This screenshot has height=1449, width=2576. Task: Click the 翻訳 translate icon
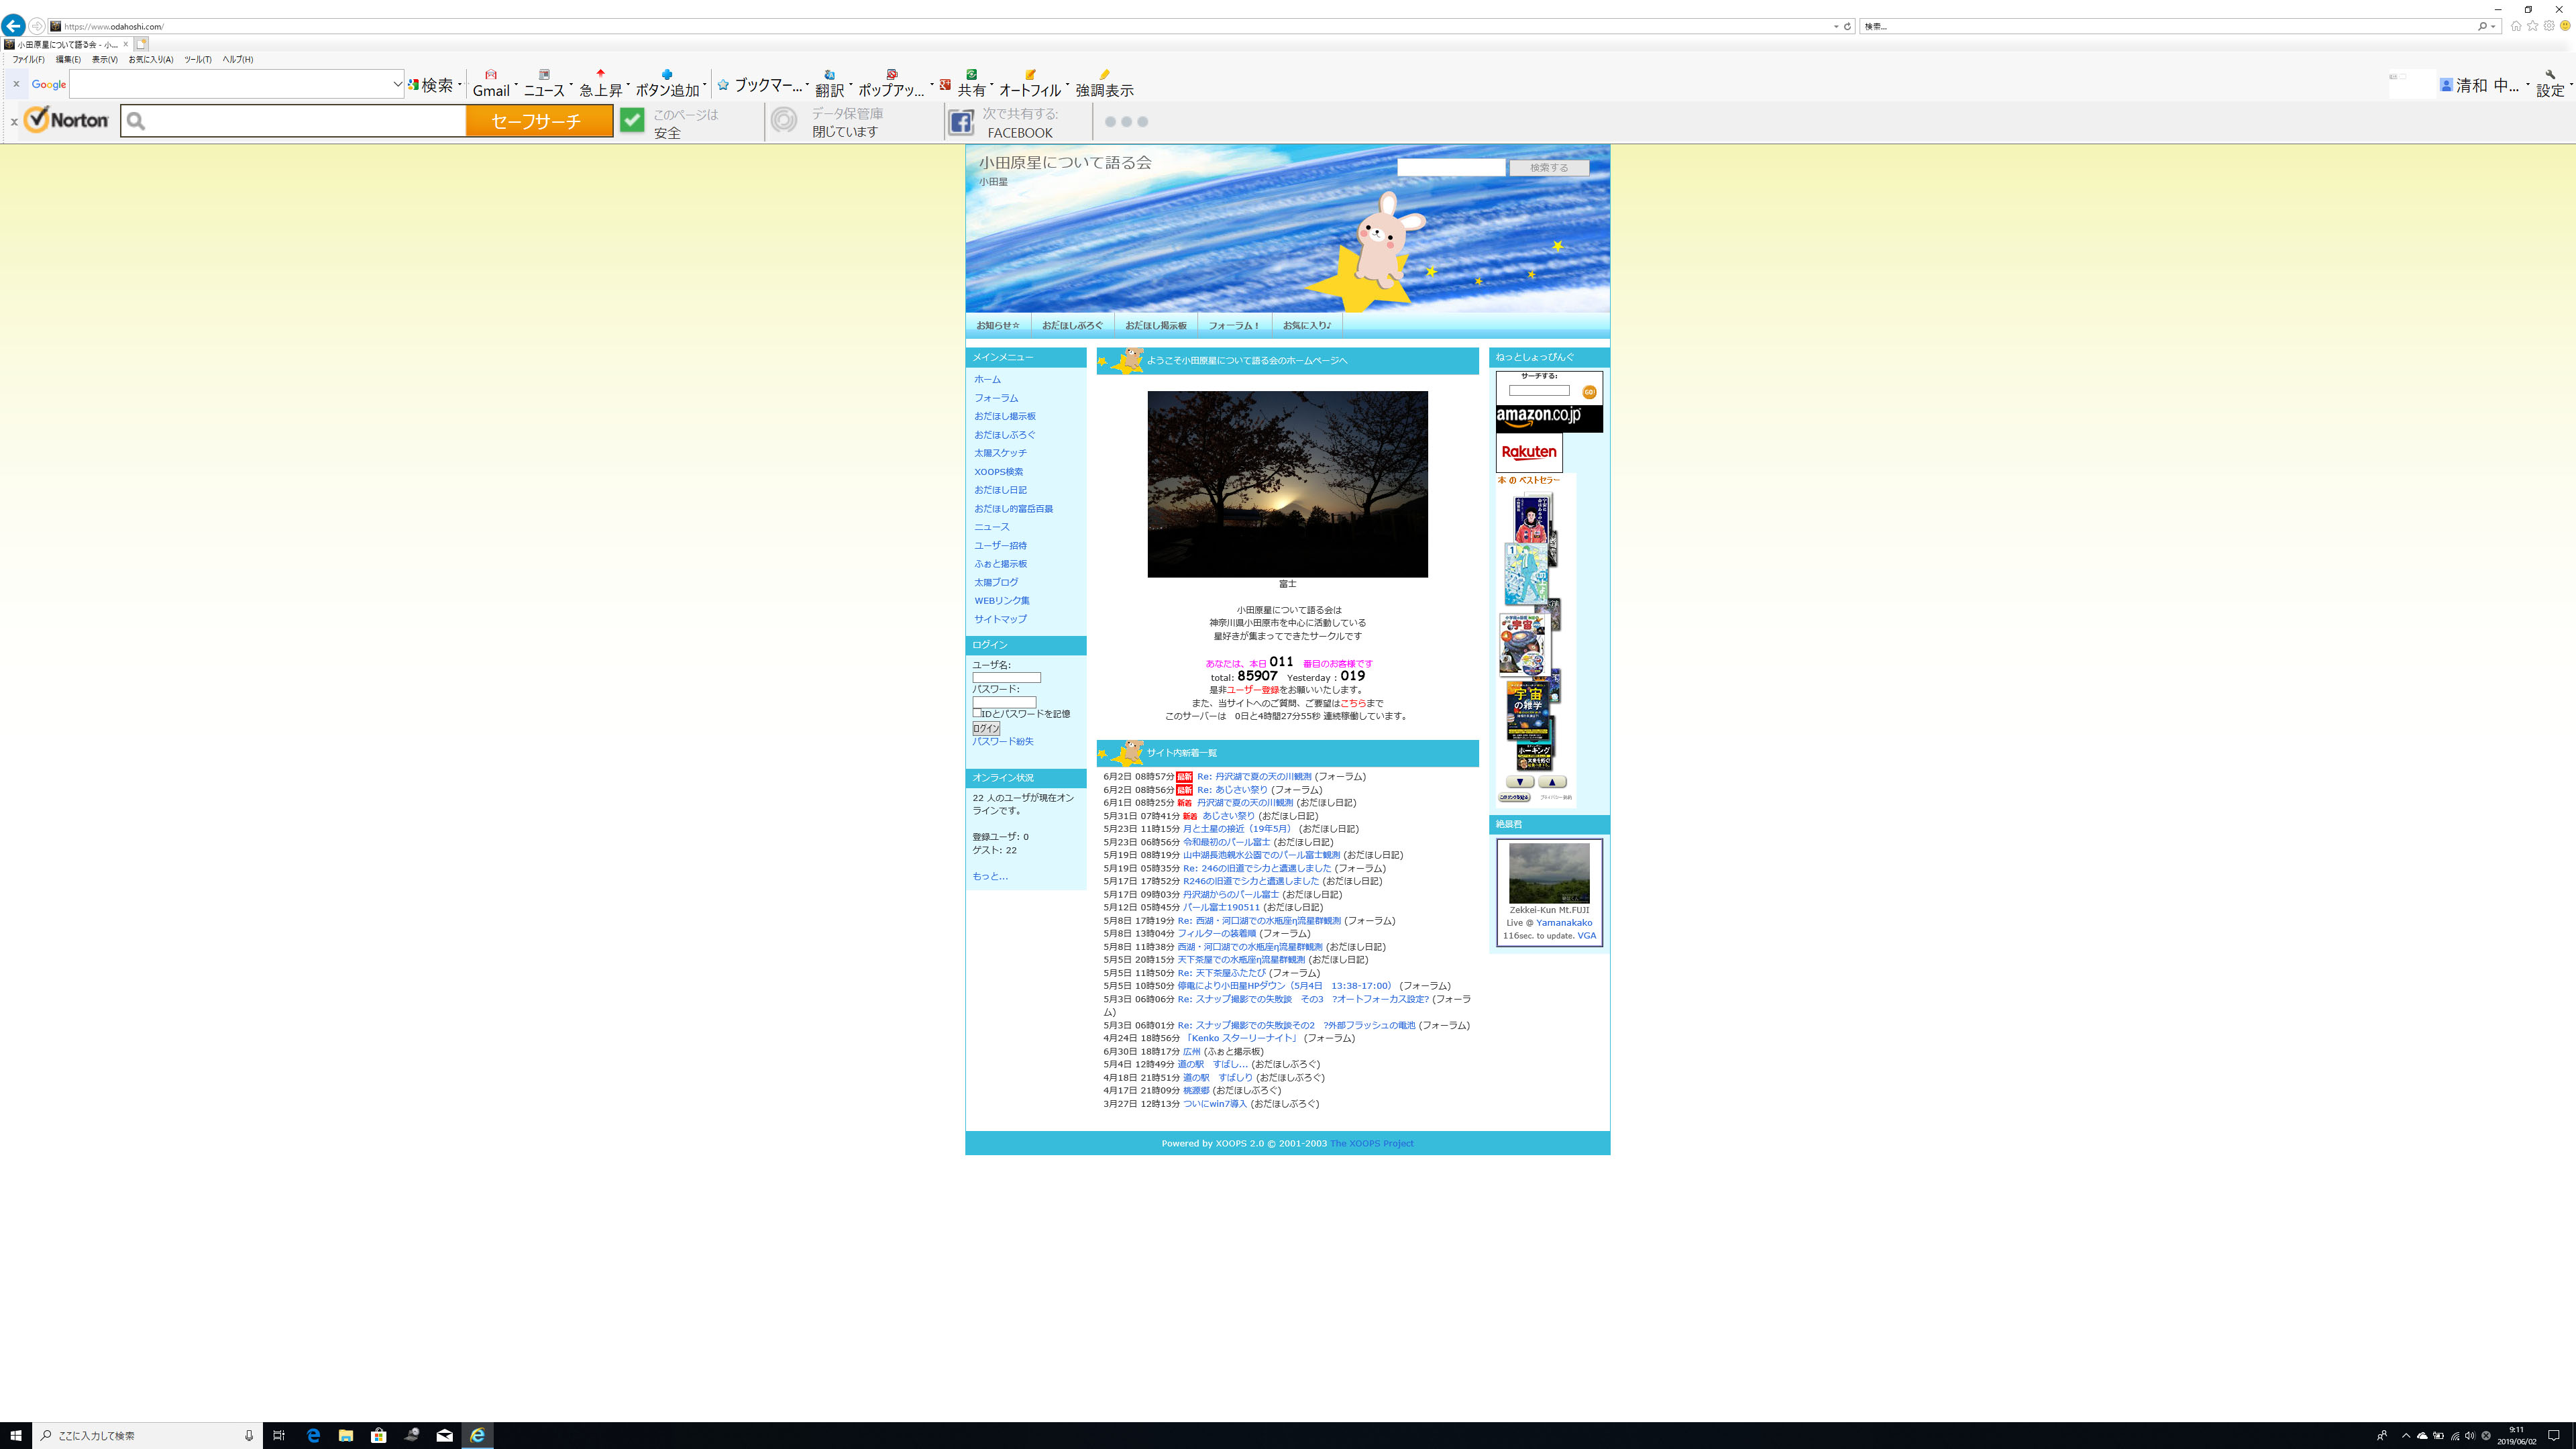pos(829,75)
